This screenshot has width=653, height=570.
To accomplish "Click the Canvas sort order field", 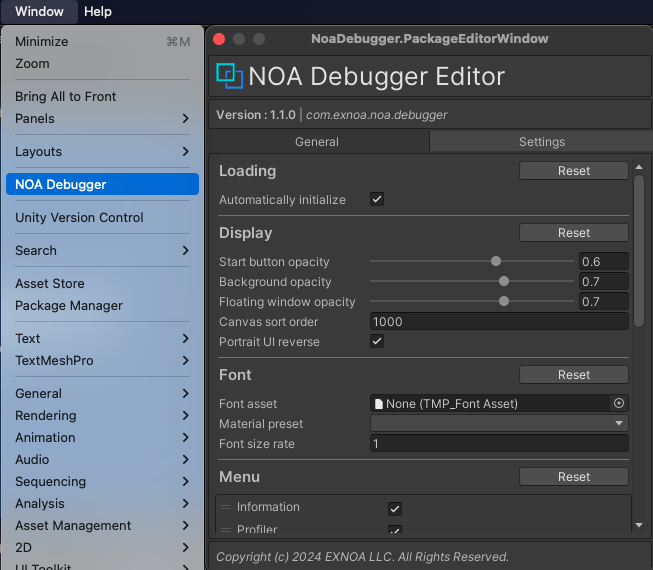I will [x=499, y=321].
